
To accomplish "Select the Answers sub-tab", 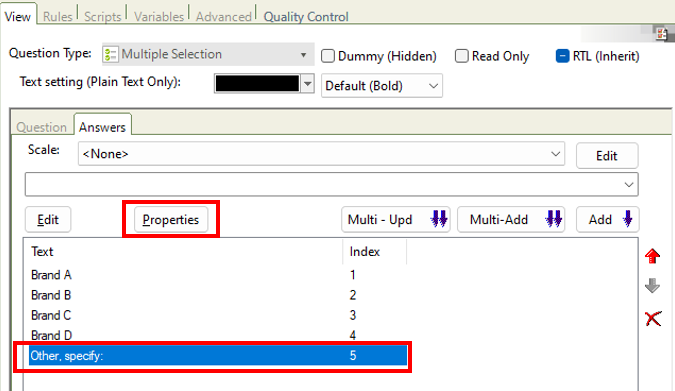I will pos(102,127).
